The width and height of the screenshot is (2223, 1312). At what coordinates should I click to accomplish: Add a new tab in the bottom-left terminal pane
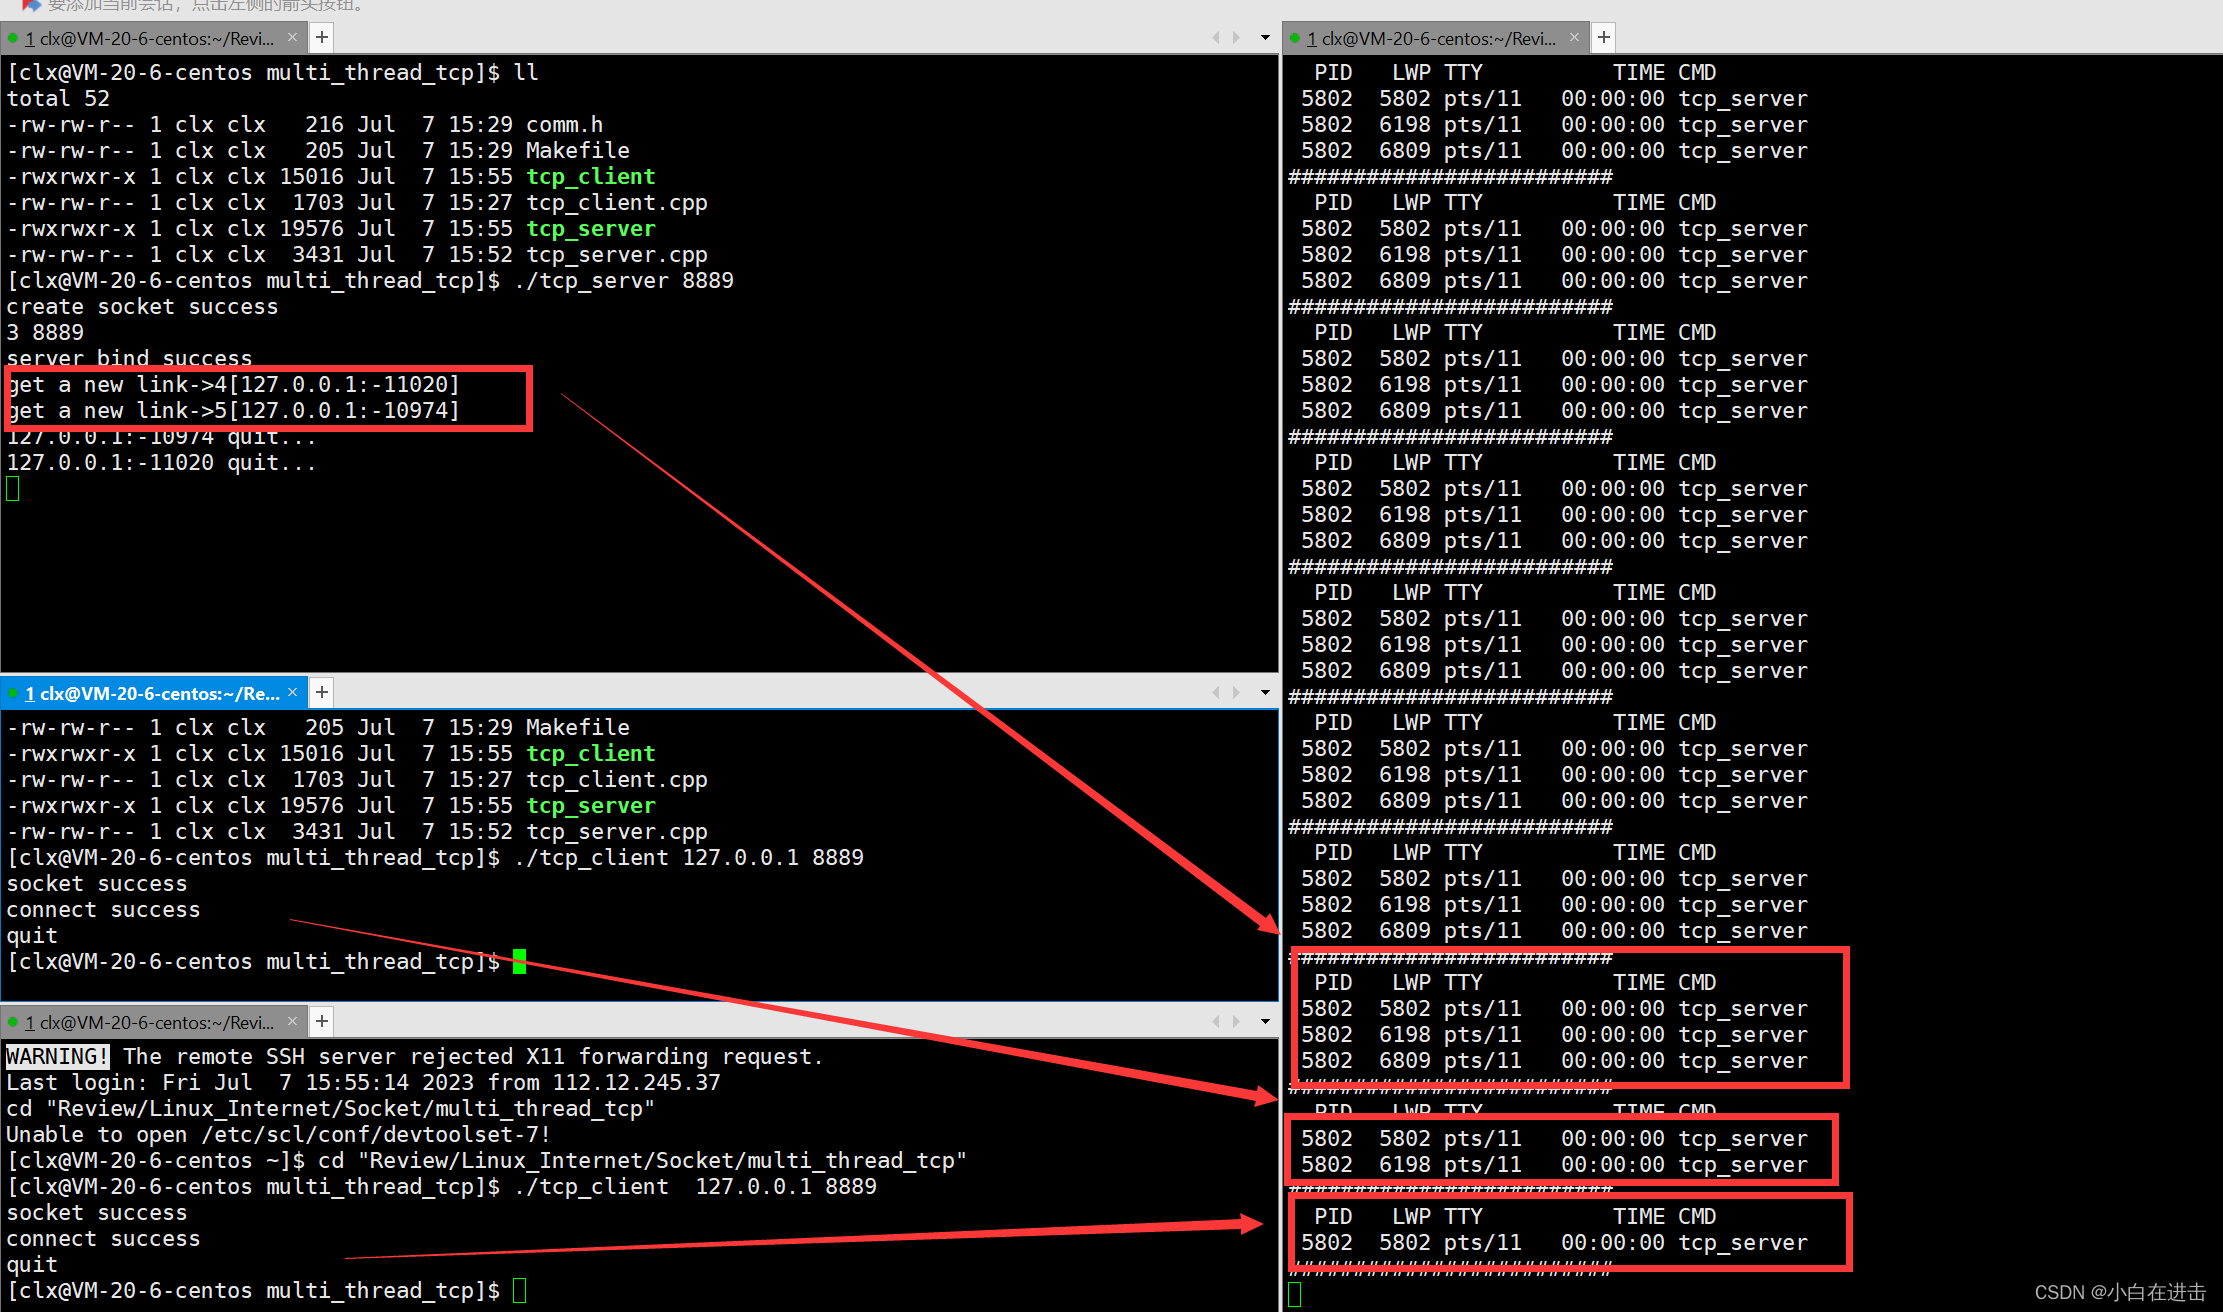(322, 1021)
